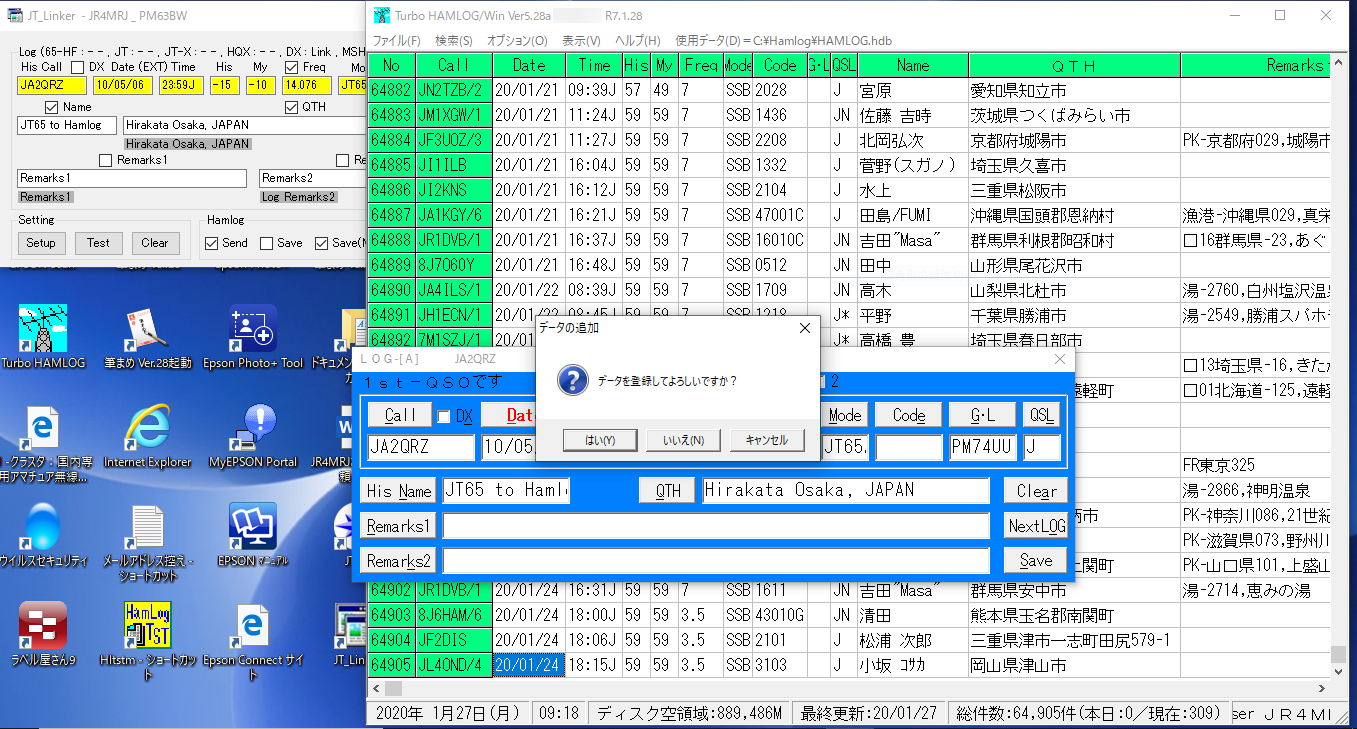
Task: Open the 検索(S) menu
Action: pyautogui.click(x=454, y=41)
